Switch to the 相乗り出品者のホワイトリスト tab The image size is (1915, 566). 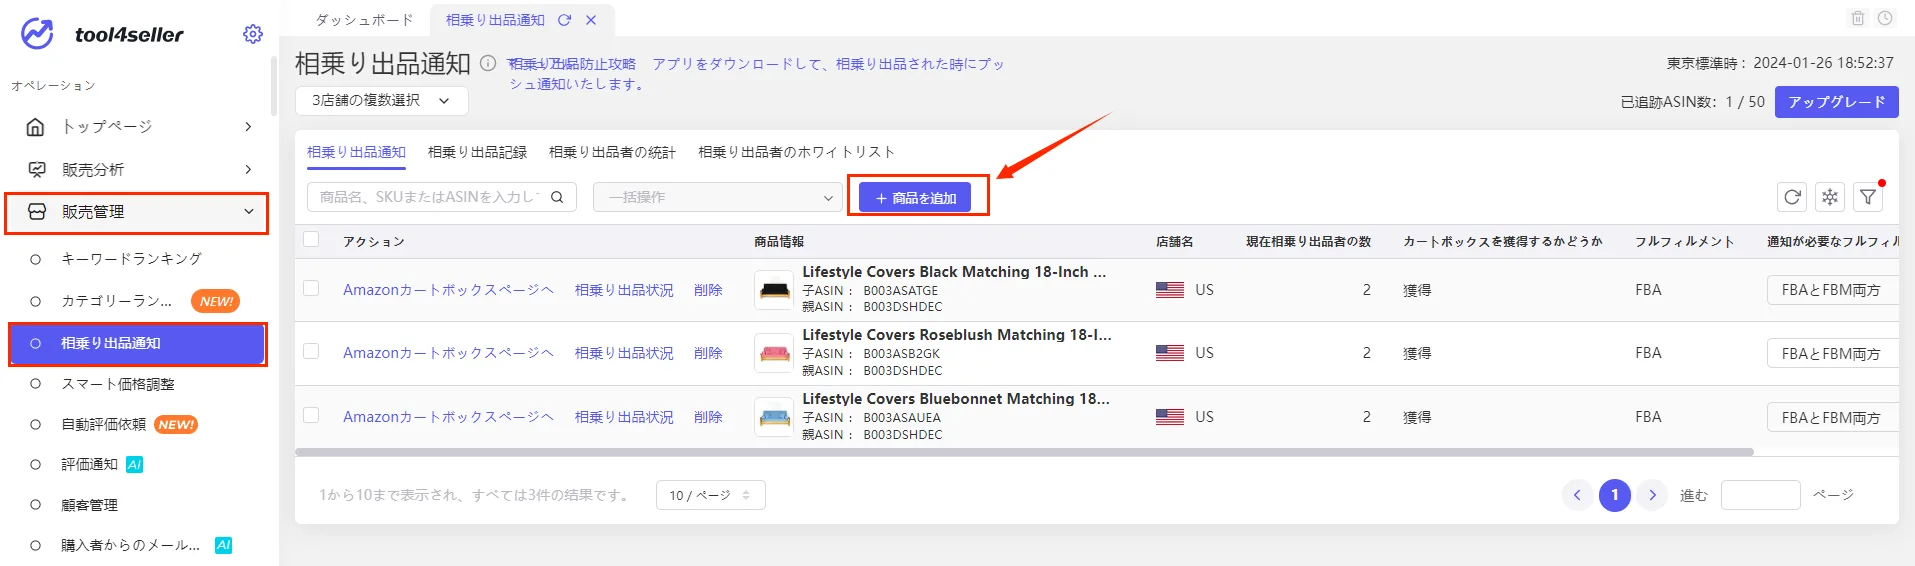(x=796, y=152)
